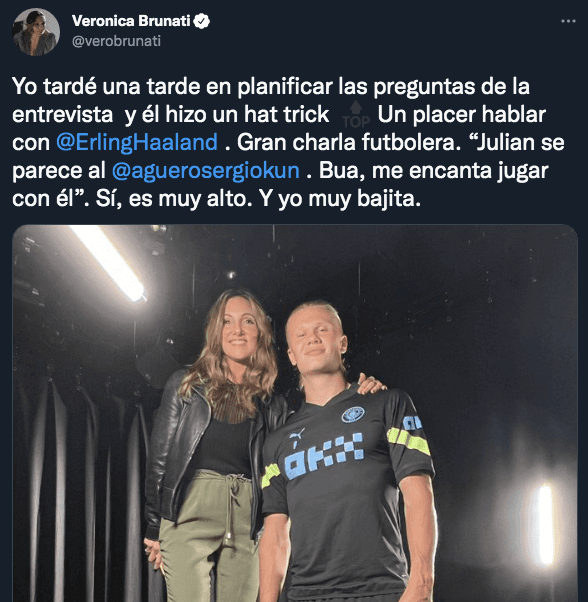Open the attached tweet photo
Viewport: 588px width, 602px height.
pos(295,413)
